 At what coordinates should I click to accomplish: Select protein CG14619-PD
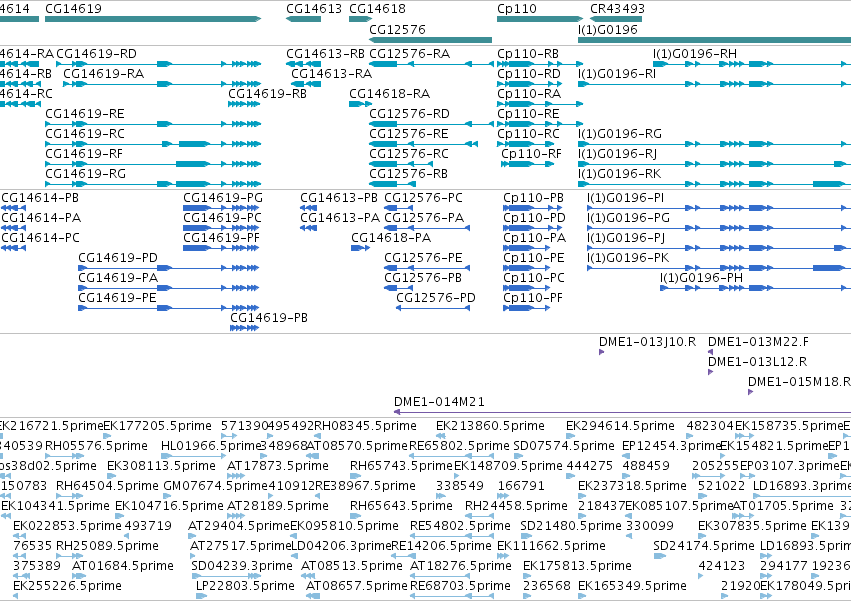pos(118,258)
